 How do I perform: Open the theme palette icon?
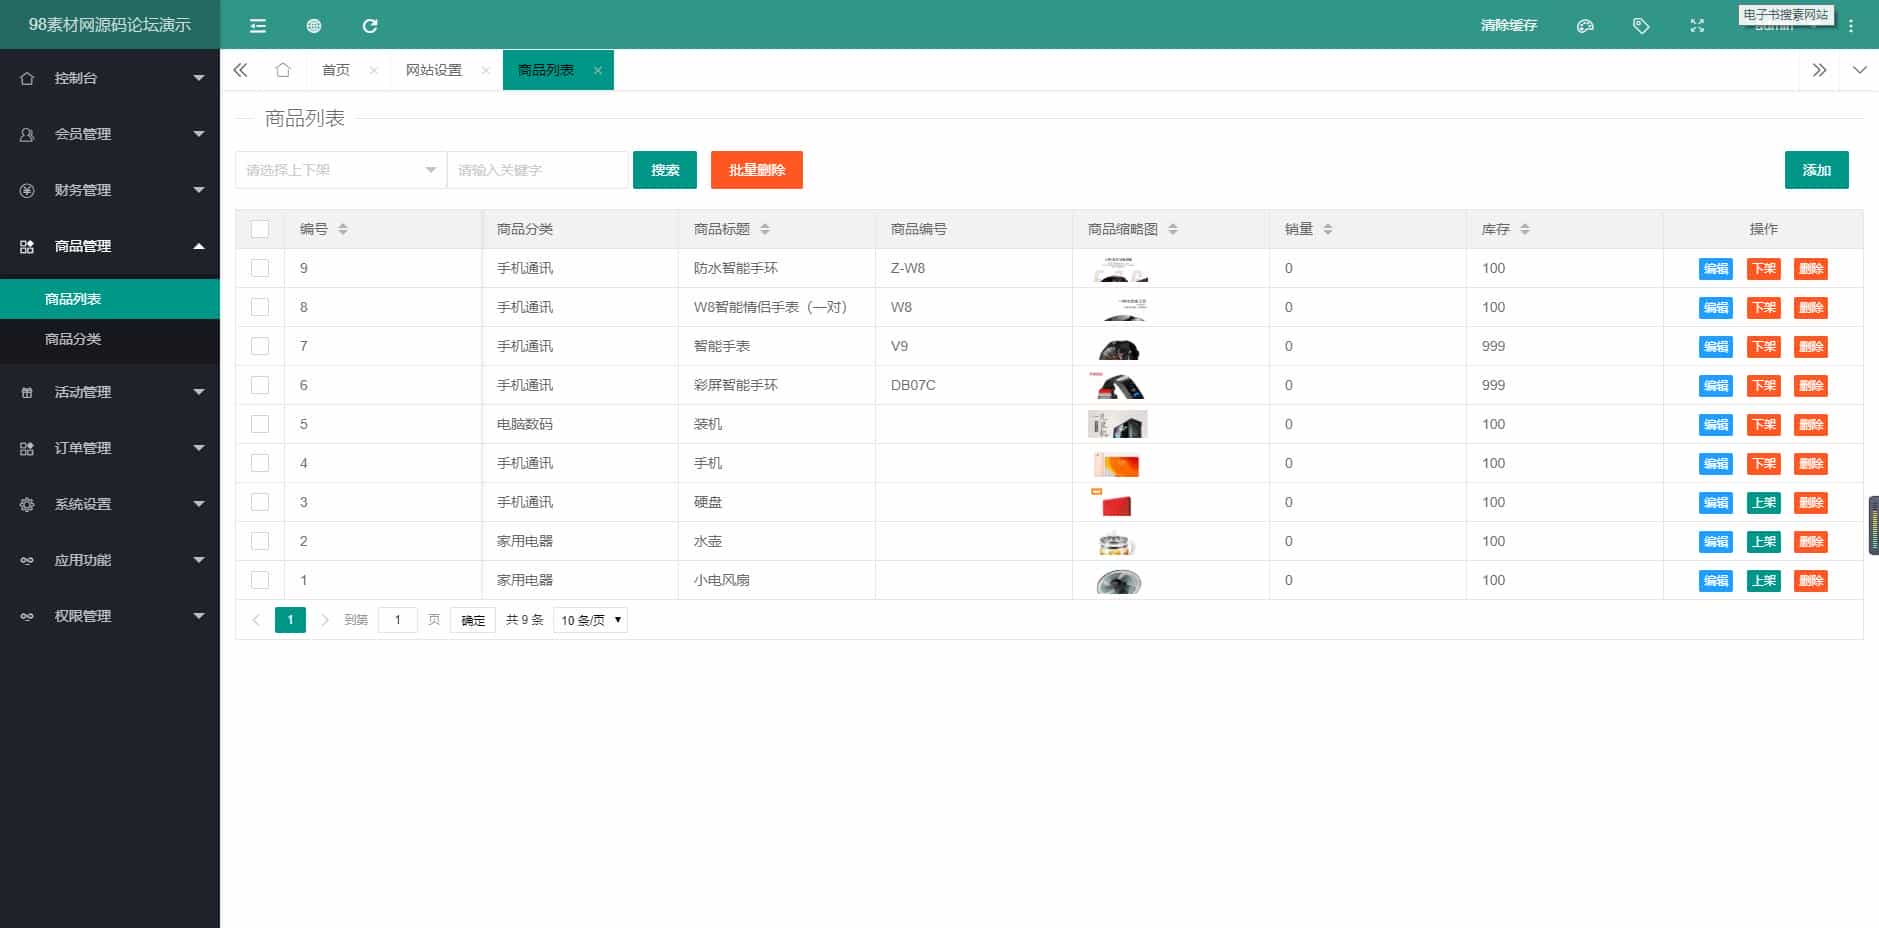tap(1585, 26)
